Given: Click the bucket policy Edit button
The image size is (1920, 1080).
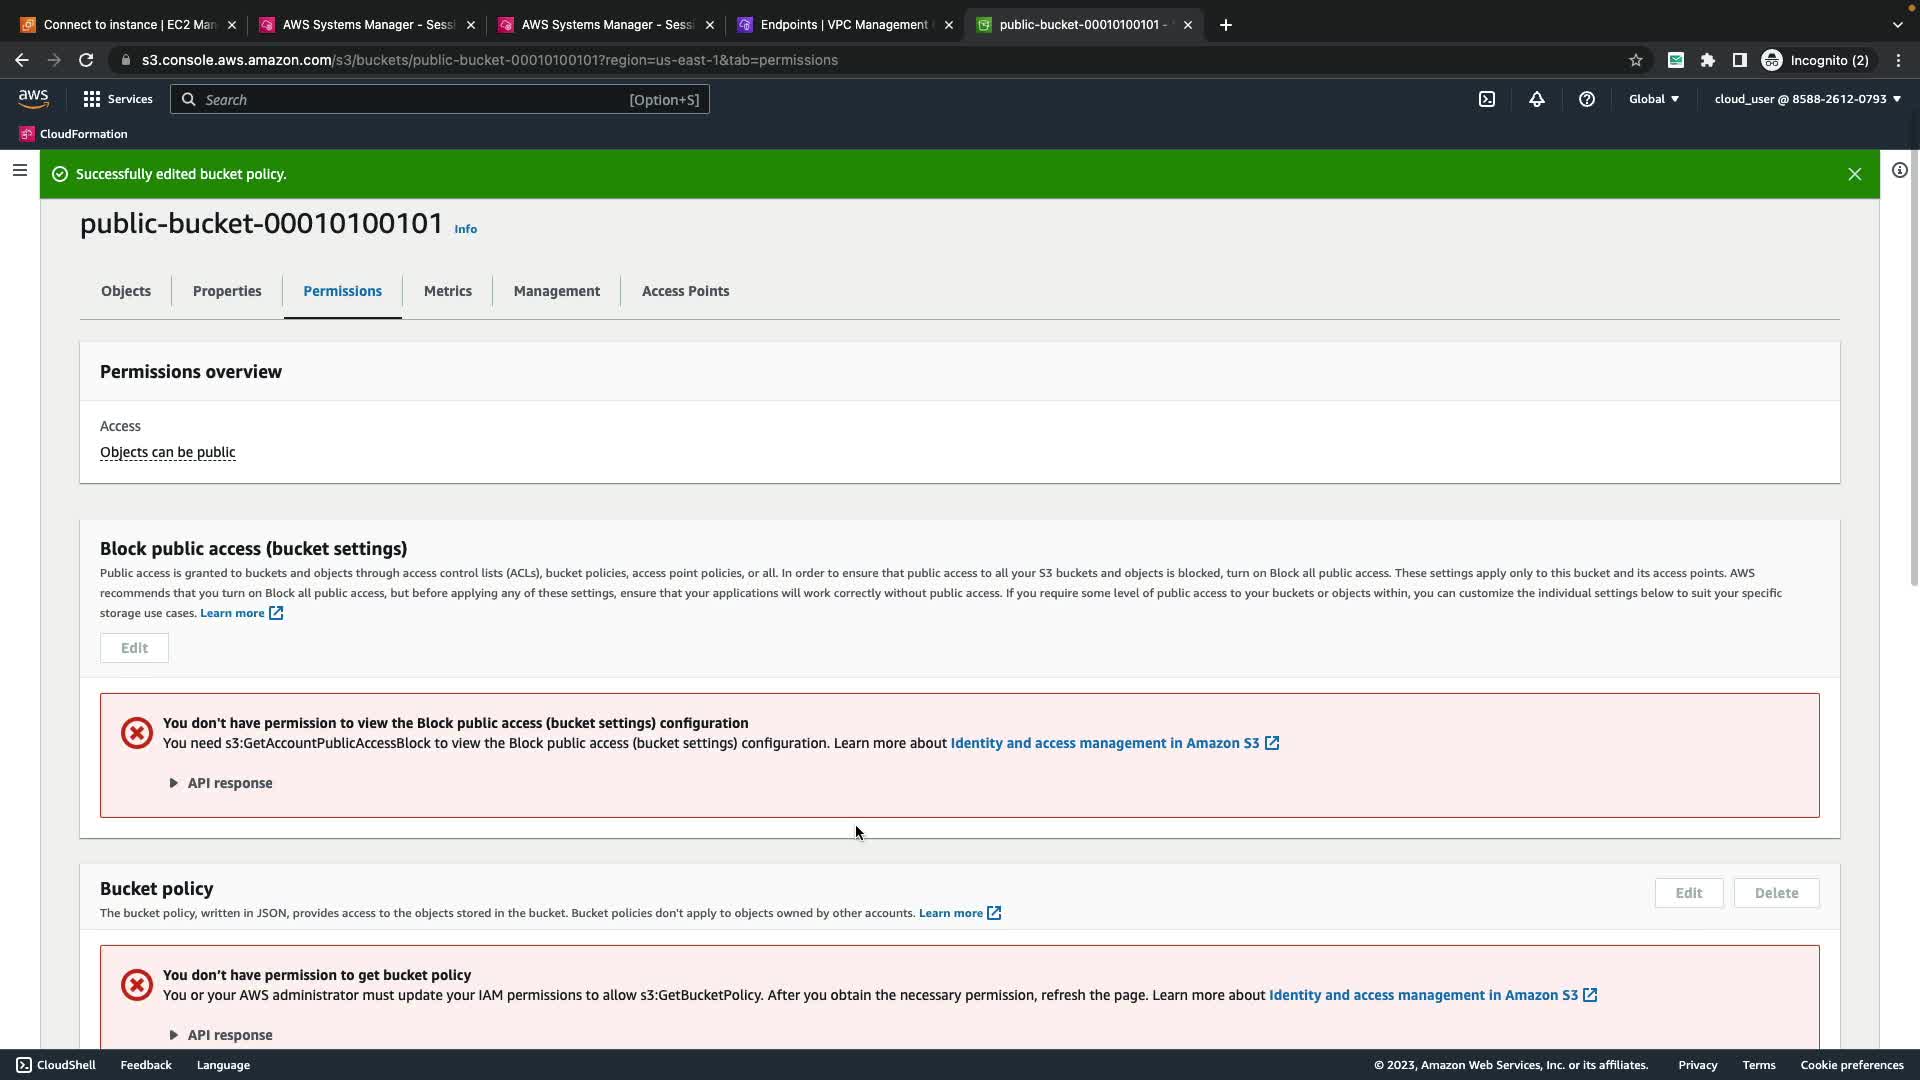Looking at the screenshot, I should (1688, 893).
